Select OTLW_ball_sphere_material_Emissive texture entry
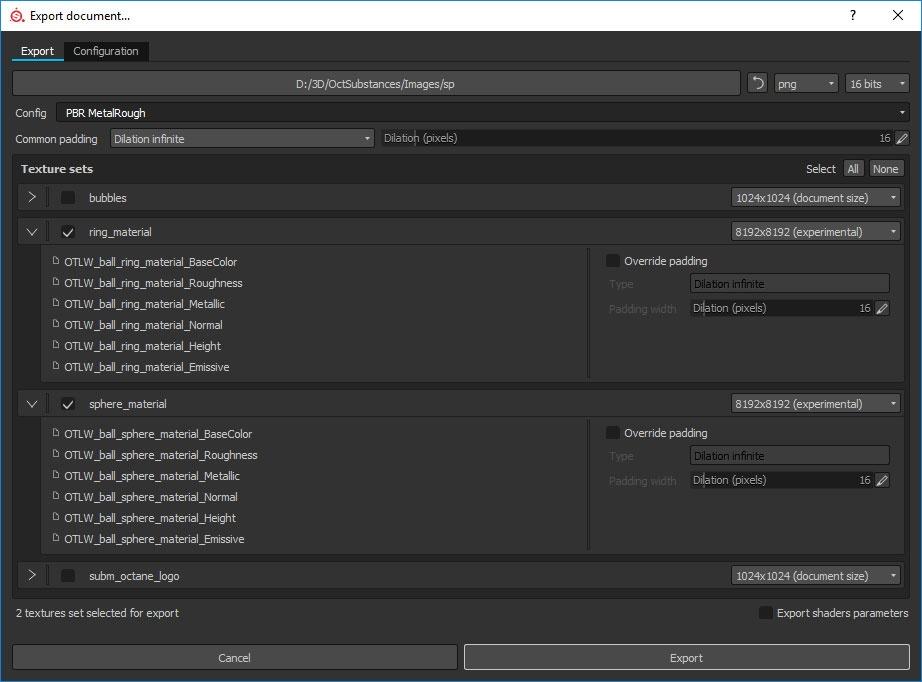 154,539
